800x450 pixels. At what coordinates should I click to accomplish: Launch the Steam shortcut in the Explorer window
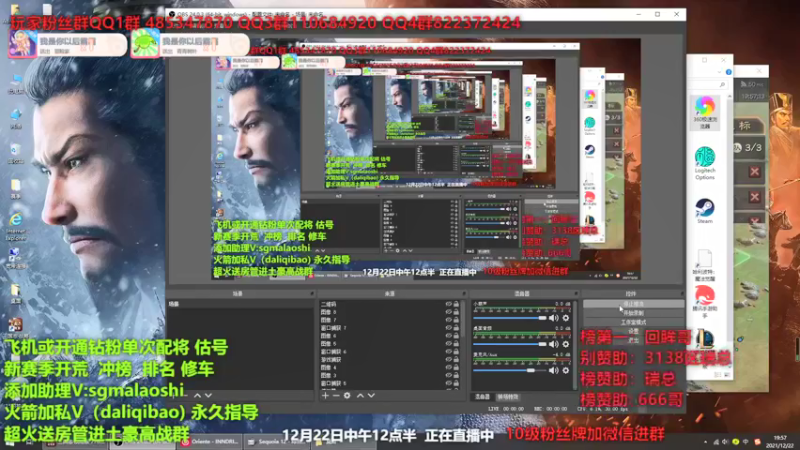tap(705, 211)
